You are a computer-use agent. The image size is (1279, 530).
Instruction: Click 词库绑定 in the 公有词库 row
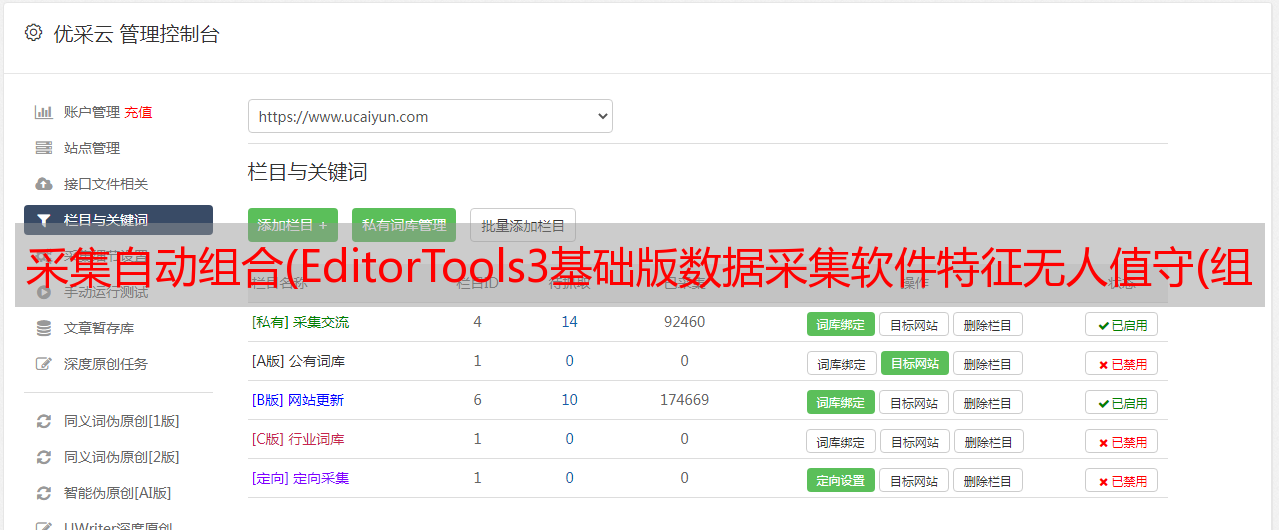[x=841, y=363]
